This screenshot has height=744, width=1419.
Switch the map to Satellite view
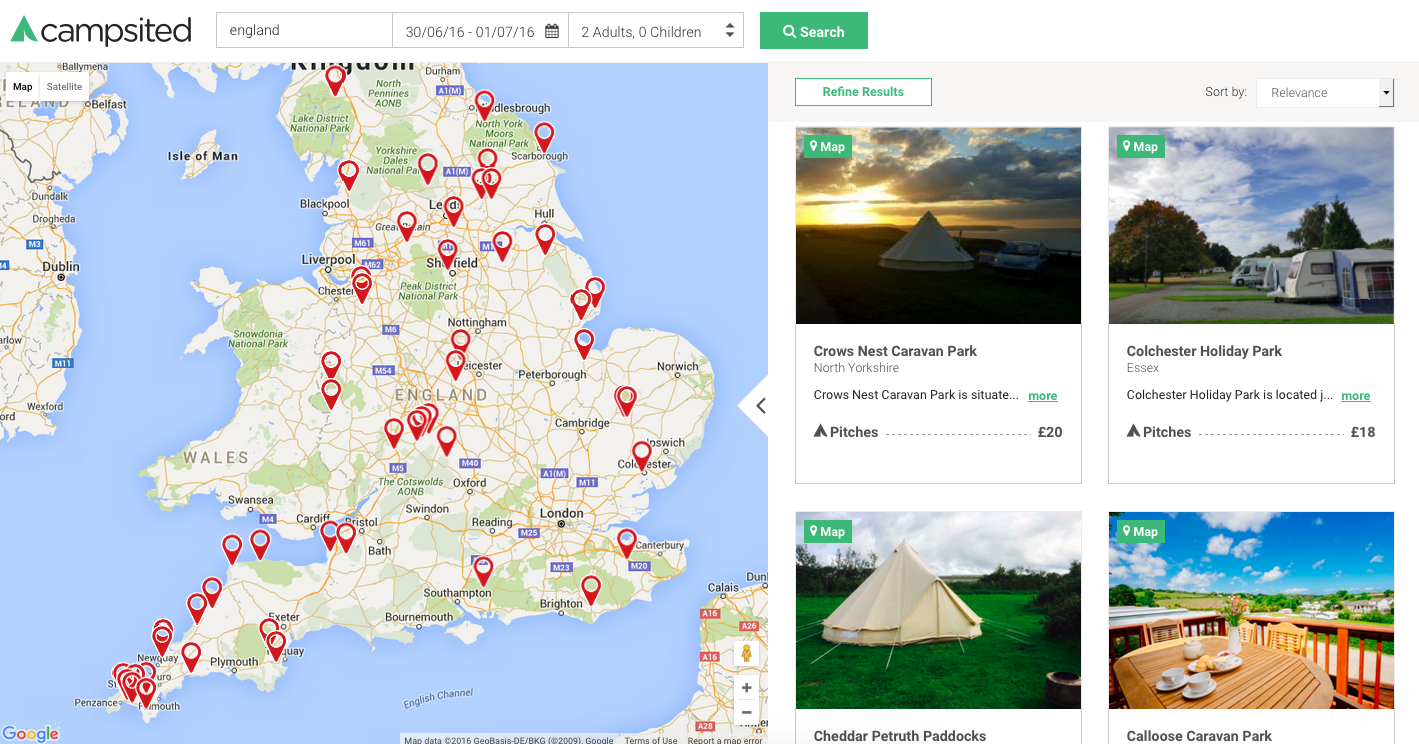pos(63,86)
